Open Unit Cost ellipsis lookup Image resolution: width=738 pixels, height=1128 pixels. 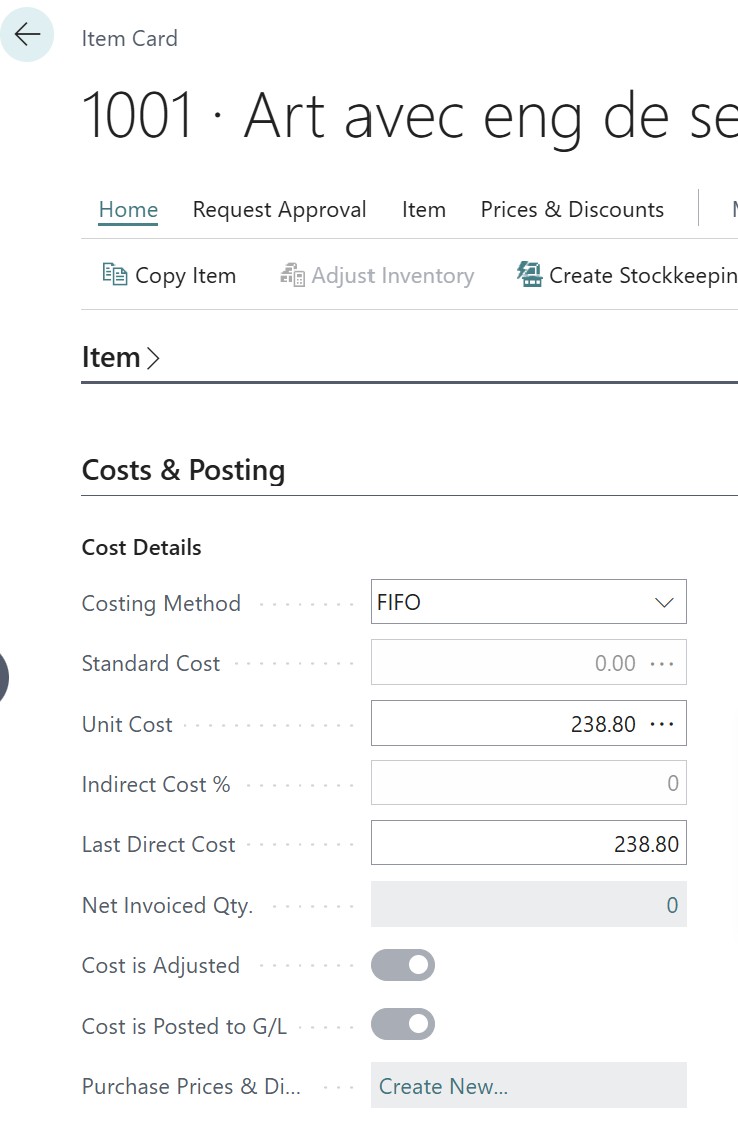[x=662, y=724]
